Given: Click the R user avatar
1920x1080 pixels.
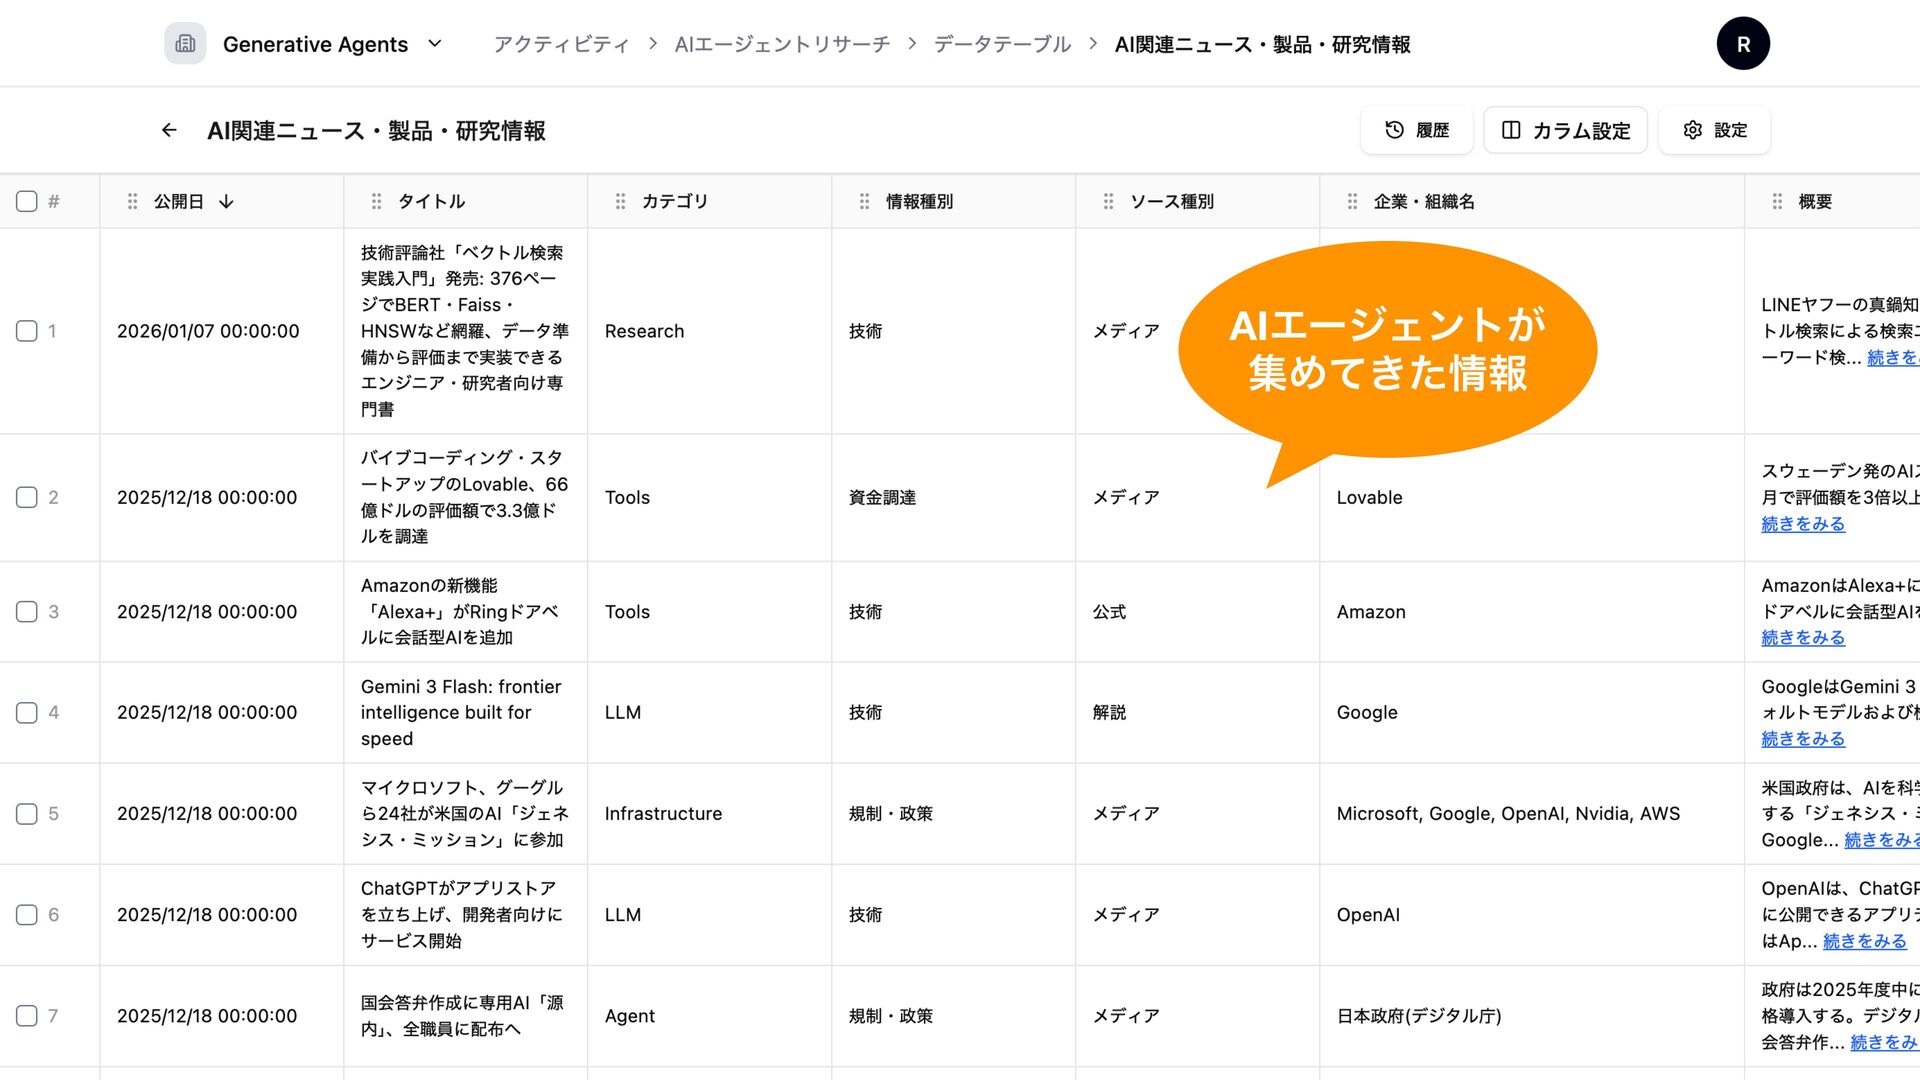Looking at the screenshot, I should (x=1743, y=44).
